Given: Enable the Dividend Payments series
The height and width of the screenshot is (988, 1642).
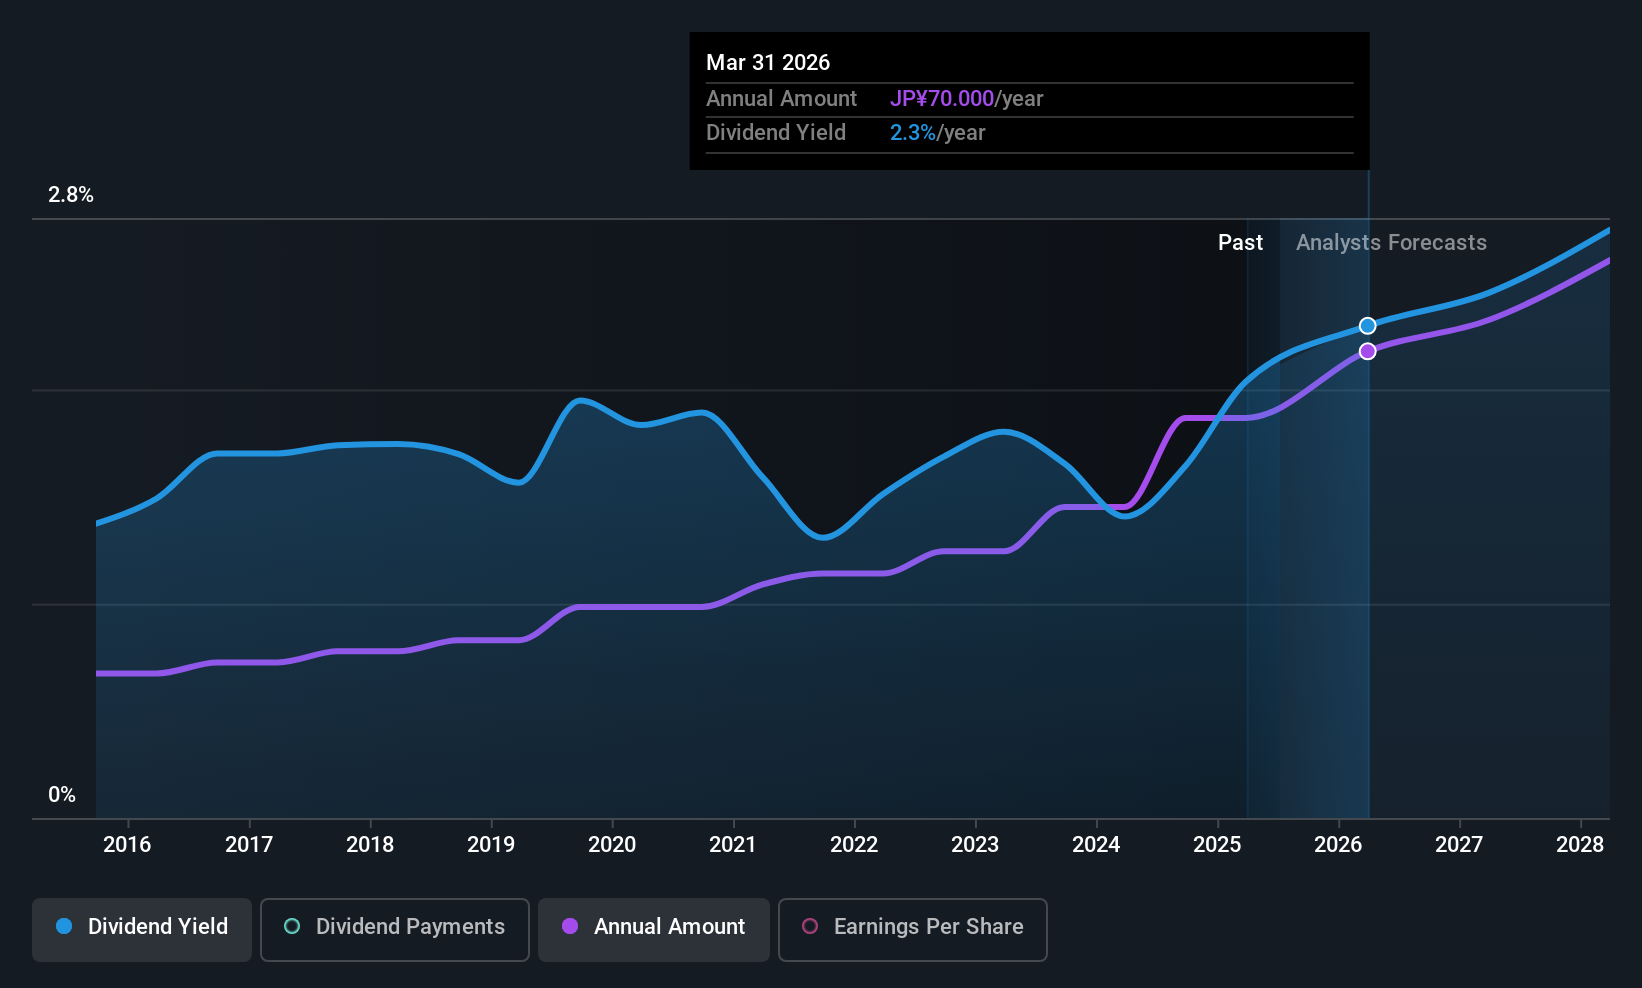Looking at the screenshot, I should pos(395,929).
